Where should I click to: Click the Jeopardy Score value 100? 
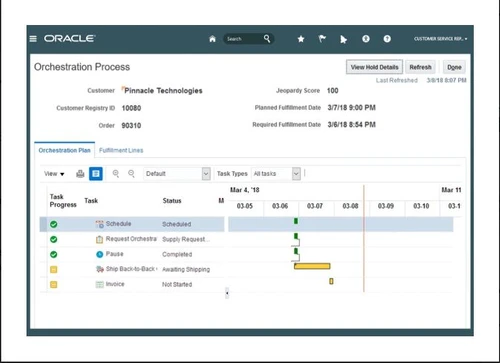click(x=332, y=91)
